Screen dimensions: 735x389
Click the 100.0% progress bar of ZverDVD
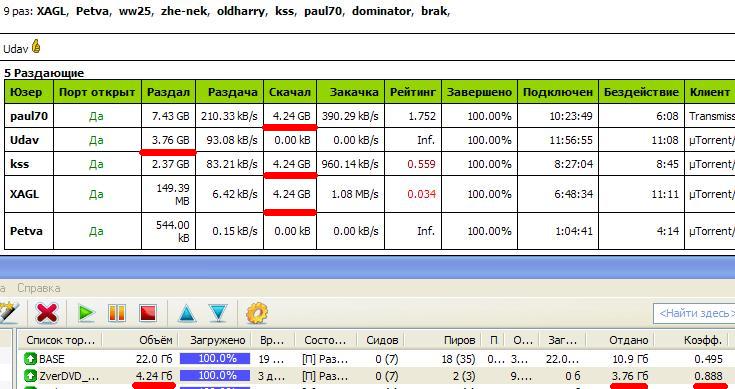[215, 375]
